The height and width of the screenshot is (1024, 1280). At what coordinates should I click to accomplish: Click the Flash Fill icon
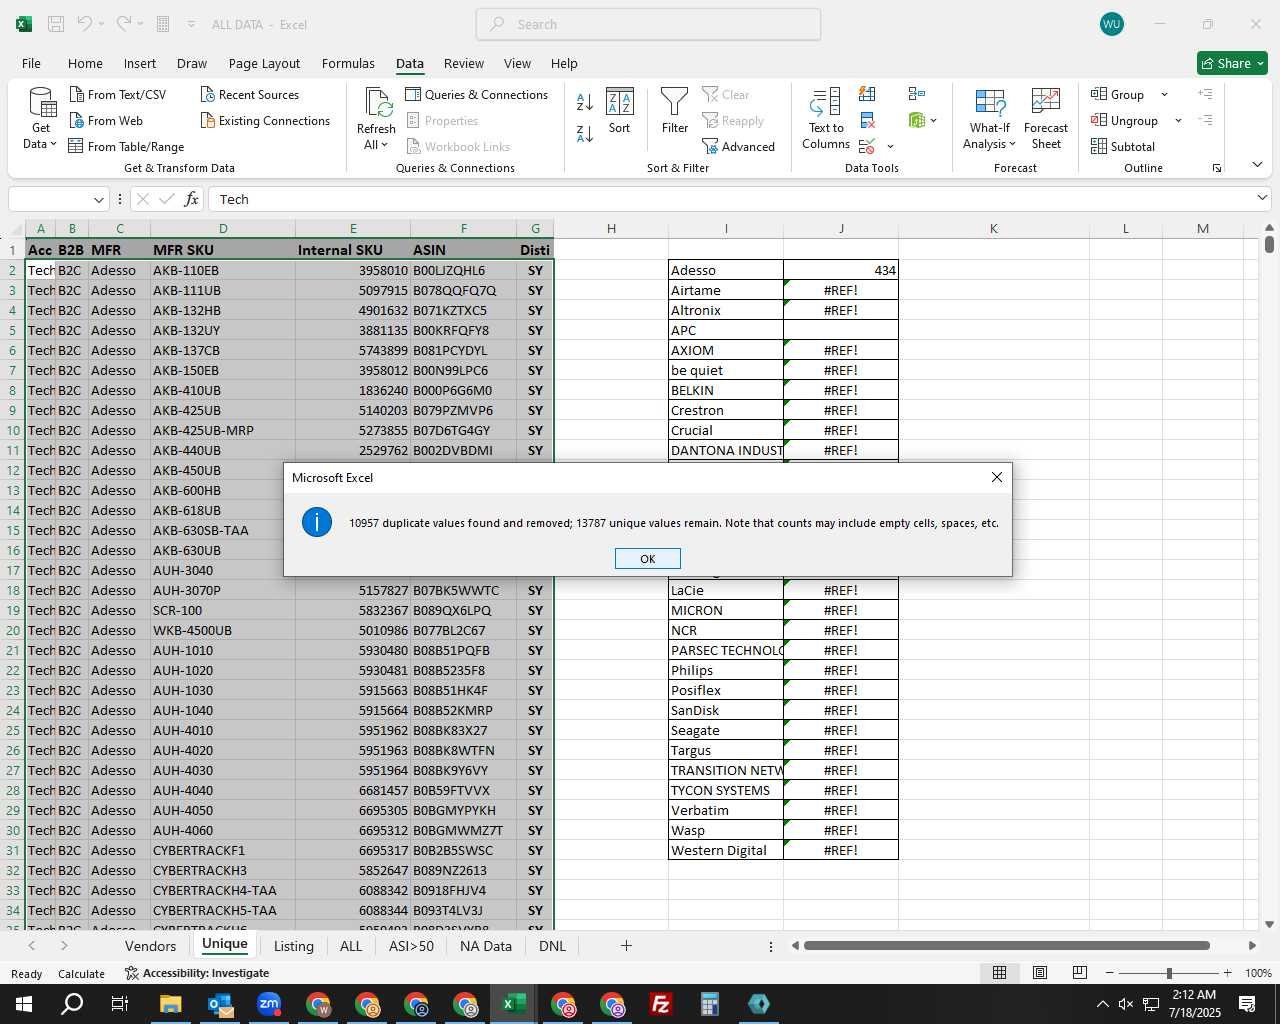[867, 94]
